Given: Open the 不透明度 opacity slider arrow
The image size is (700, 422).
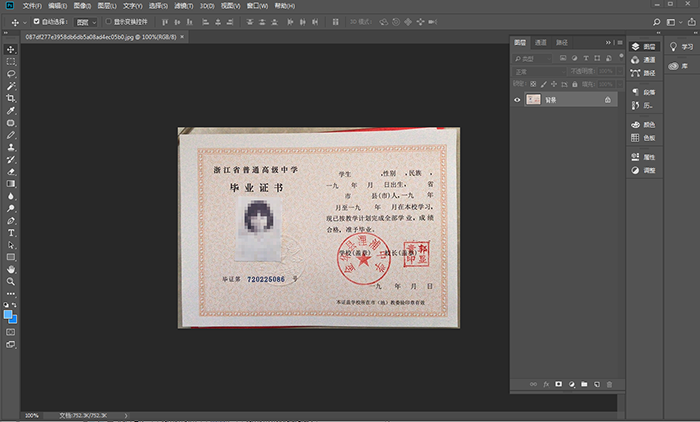Looking at the screenshot, I should pyautogui.click(x=620, y=71).
